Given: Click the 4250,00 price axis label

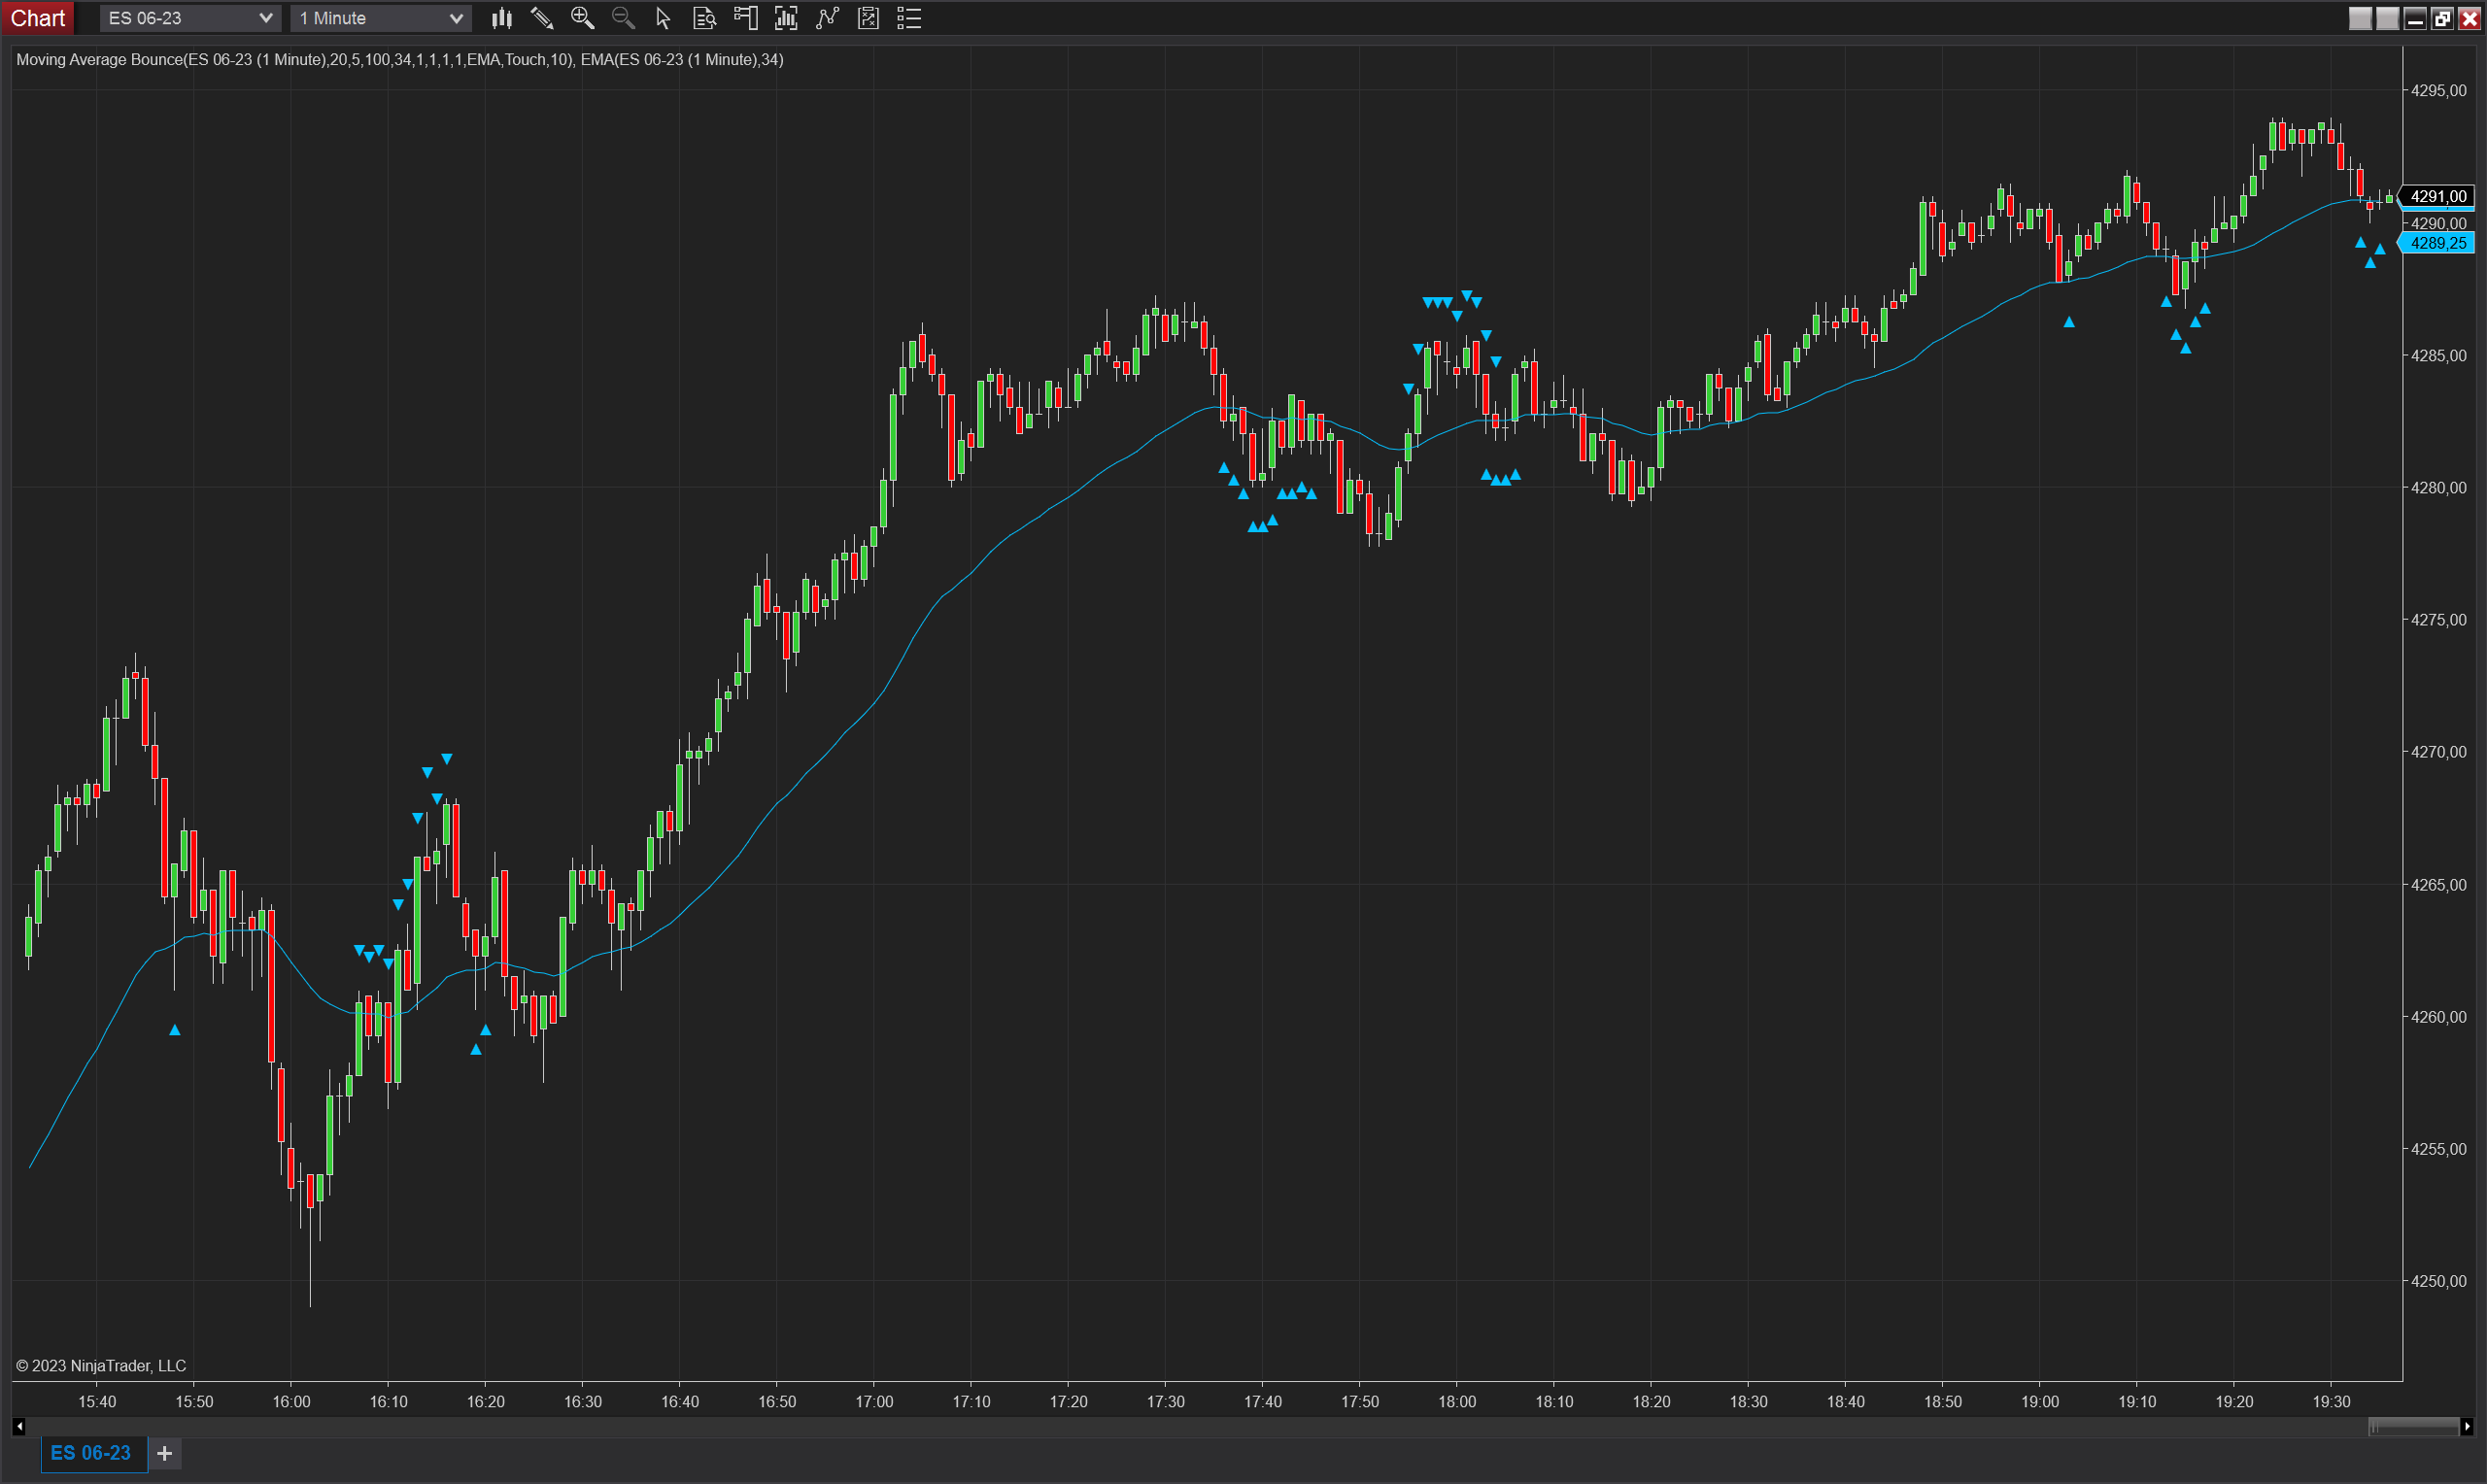Looking at the screenshot, I should click(x=2439, y=1281).
